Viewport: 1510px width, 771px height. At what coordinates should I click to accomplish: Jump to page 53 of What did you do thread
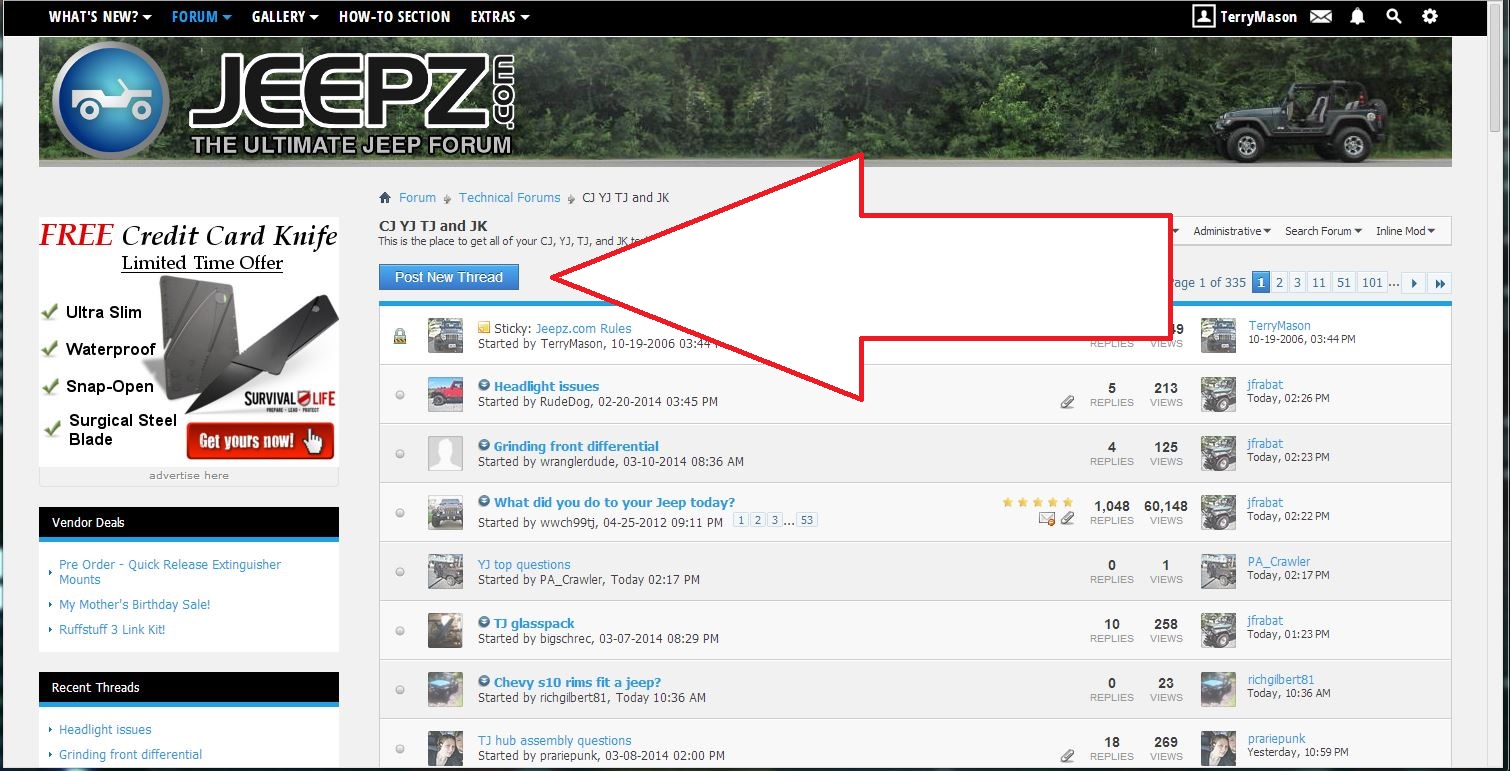click(807, 520)
